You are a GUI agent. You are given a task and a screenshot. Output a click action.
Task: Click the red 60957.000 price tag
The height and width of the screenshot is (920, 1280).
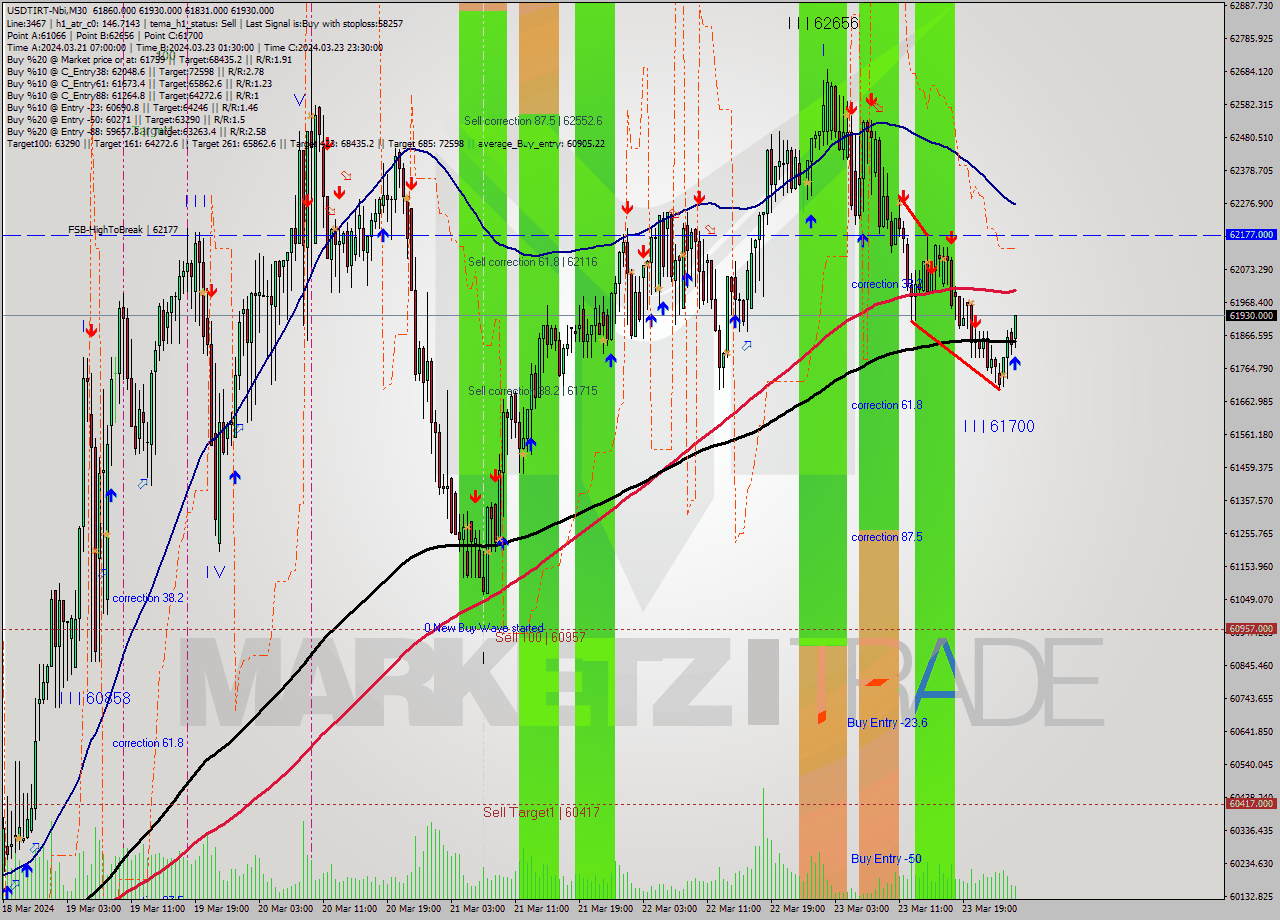point(1250,629)
